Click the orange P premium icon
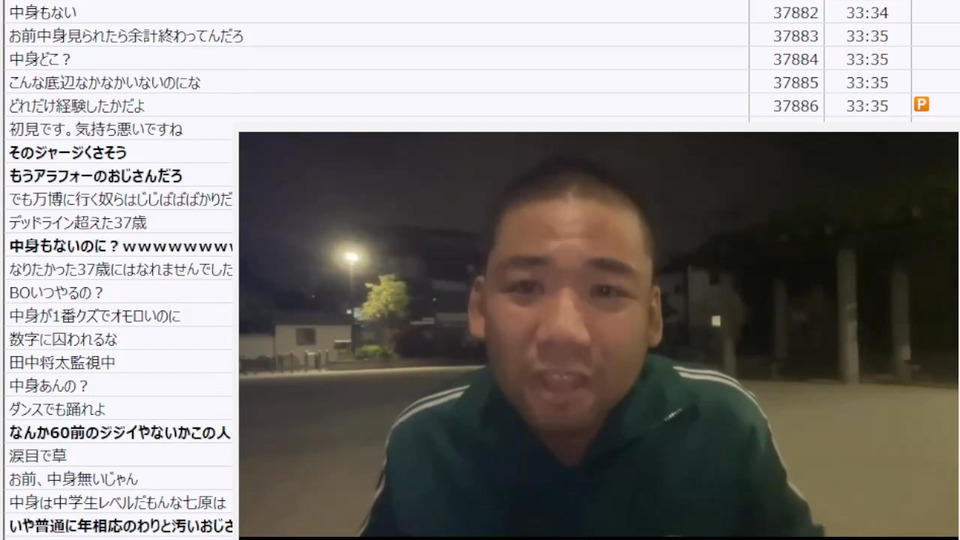 (921, 104)
